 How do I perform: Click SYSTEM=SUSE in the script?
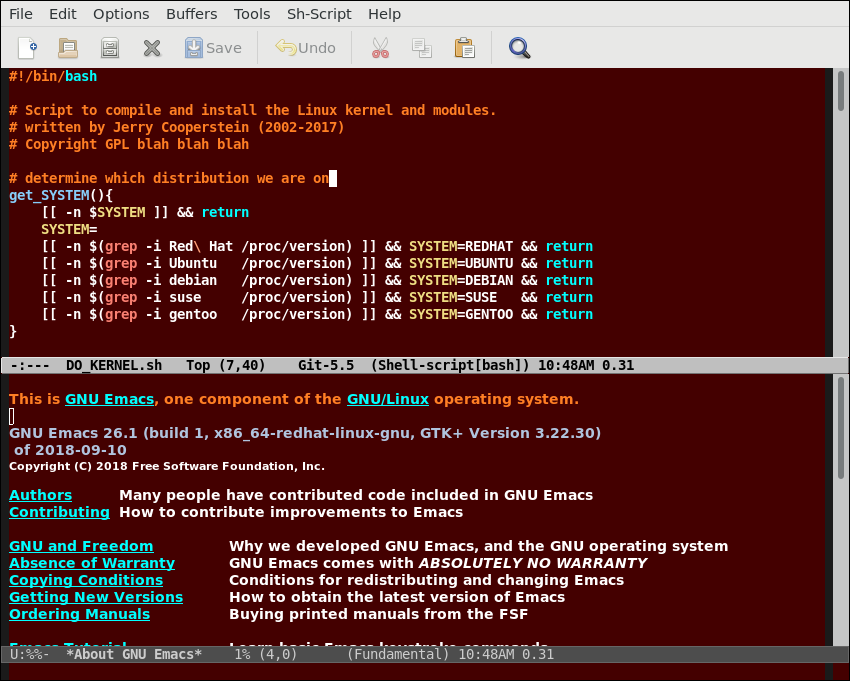453,297
